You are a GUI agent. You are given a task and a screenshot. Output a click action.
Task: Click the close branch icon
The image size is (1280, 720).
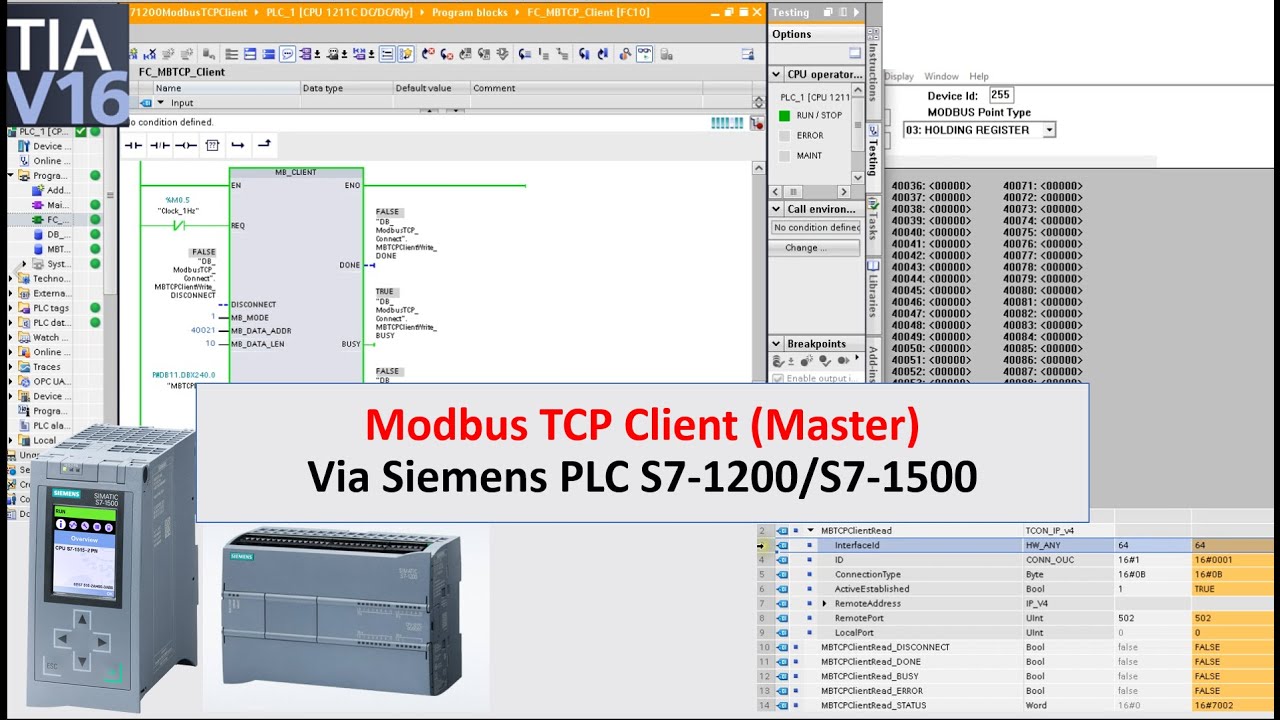point(264,145)
